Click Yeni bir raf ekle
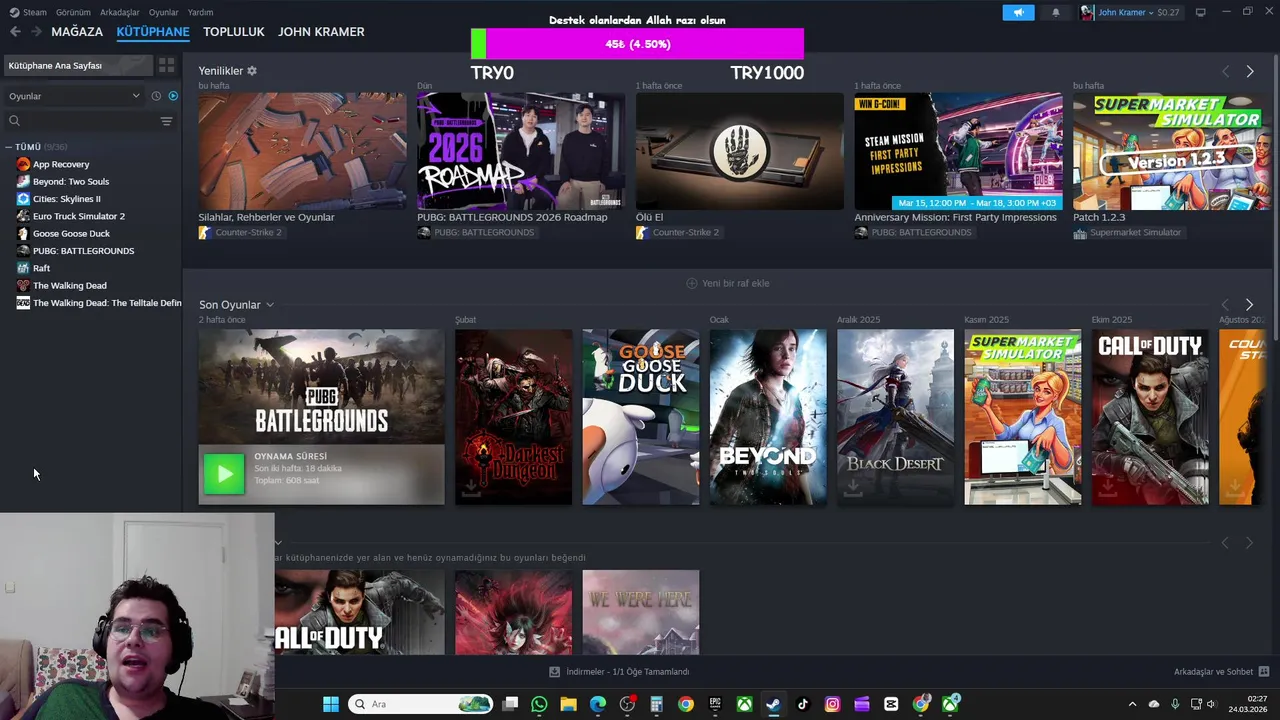This screenshot has height=720, width=1280. 727,283
